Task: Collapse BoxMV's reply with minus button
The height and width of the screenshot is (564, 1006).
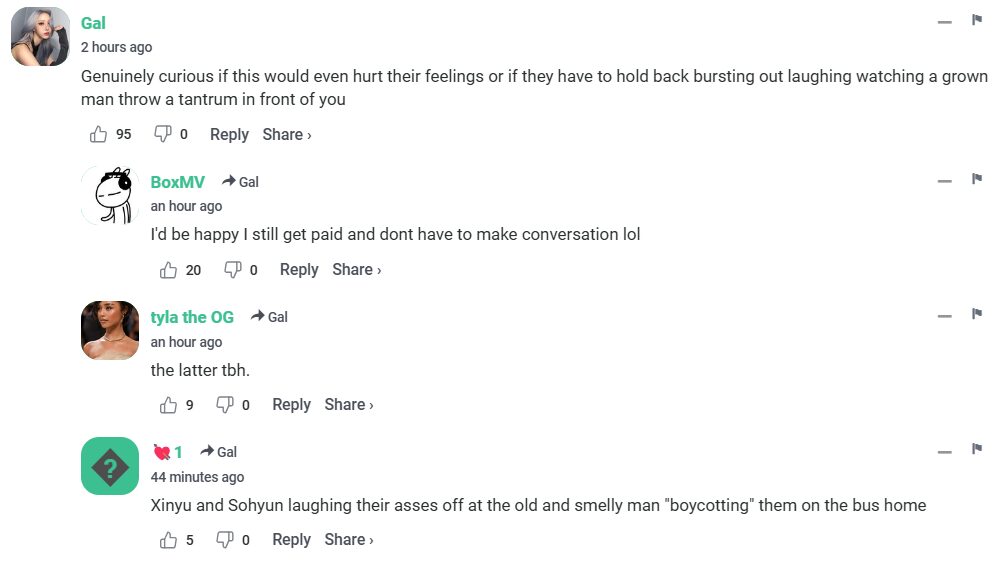Action: [x=945, y=181]
